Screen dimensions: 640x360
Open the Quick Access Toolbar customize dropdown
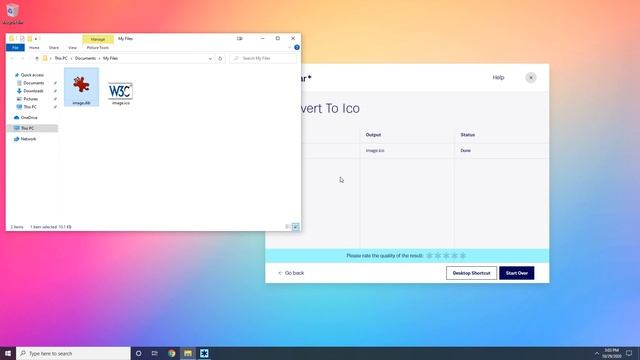click(x=36, y=39)
